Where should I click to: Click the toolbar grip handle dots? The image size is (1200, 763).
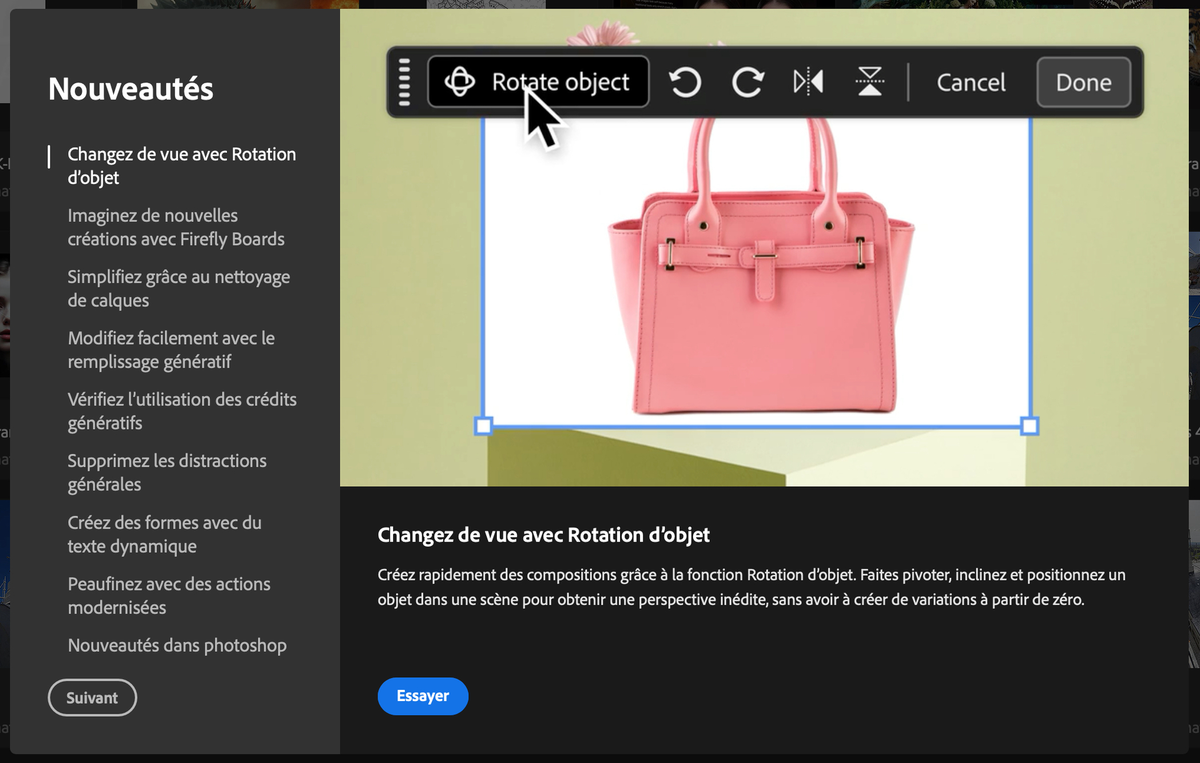pos(404,82)
